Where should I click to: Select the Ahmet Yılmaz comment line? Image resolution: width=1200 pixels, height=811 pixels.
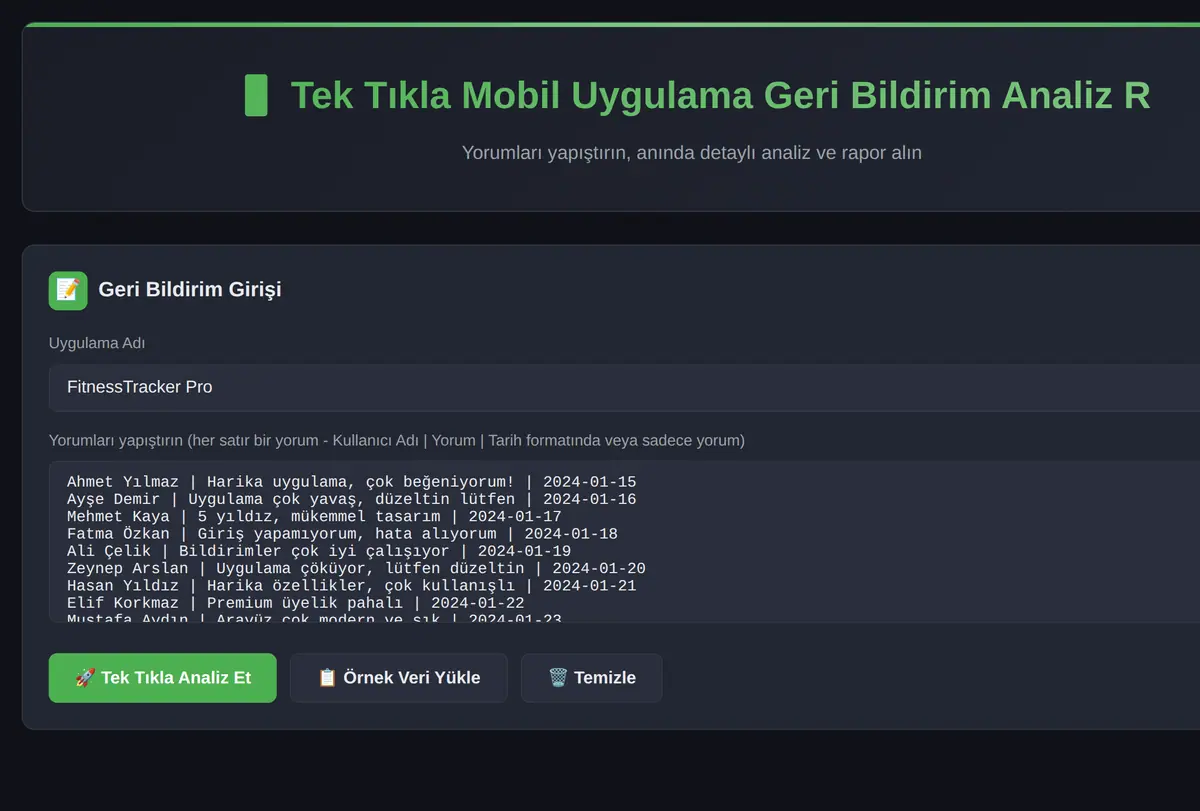coord(351,482)
